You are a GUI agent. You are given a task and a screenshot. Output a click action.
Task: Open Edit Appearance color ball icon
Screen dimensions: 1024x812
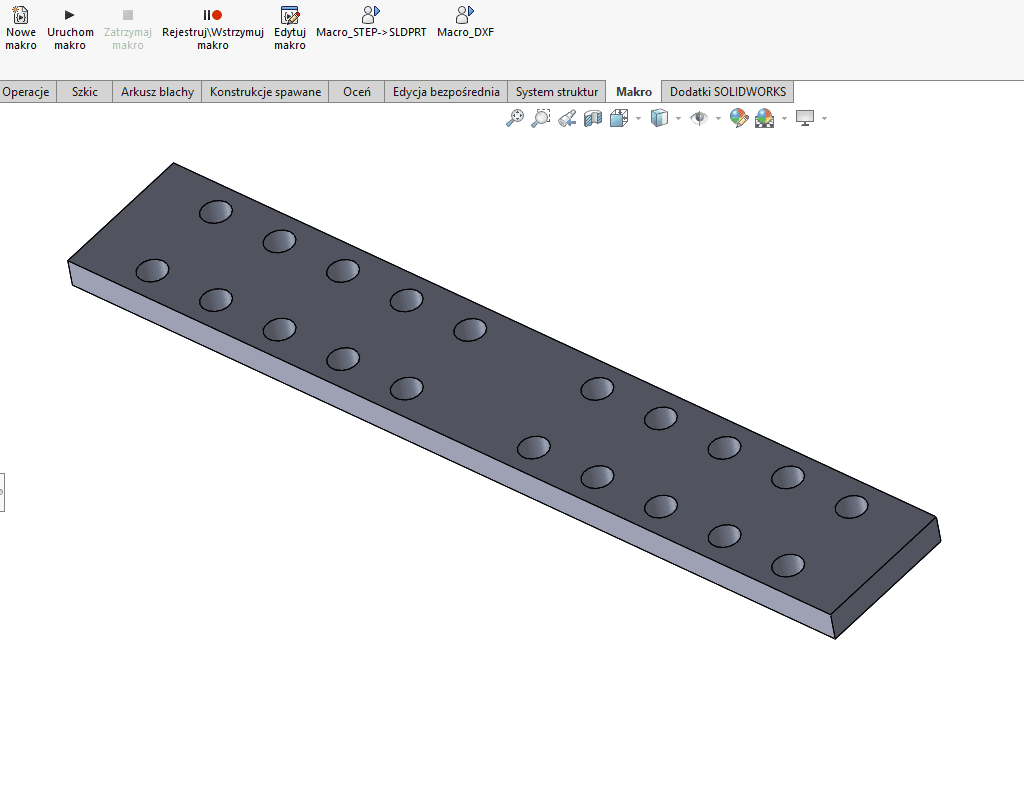click(x=739, y=118)
